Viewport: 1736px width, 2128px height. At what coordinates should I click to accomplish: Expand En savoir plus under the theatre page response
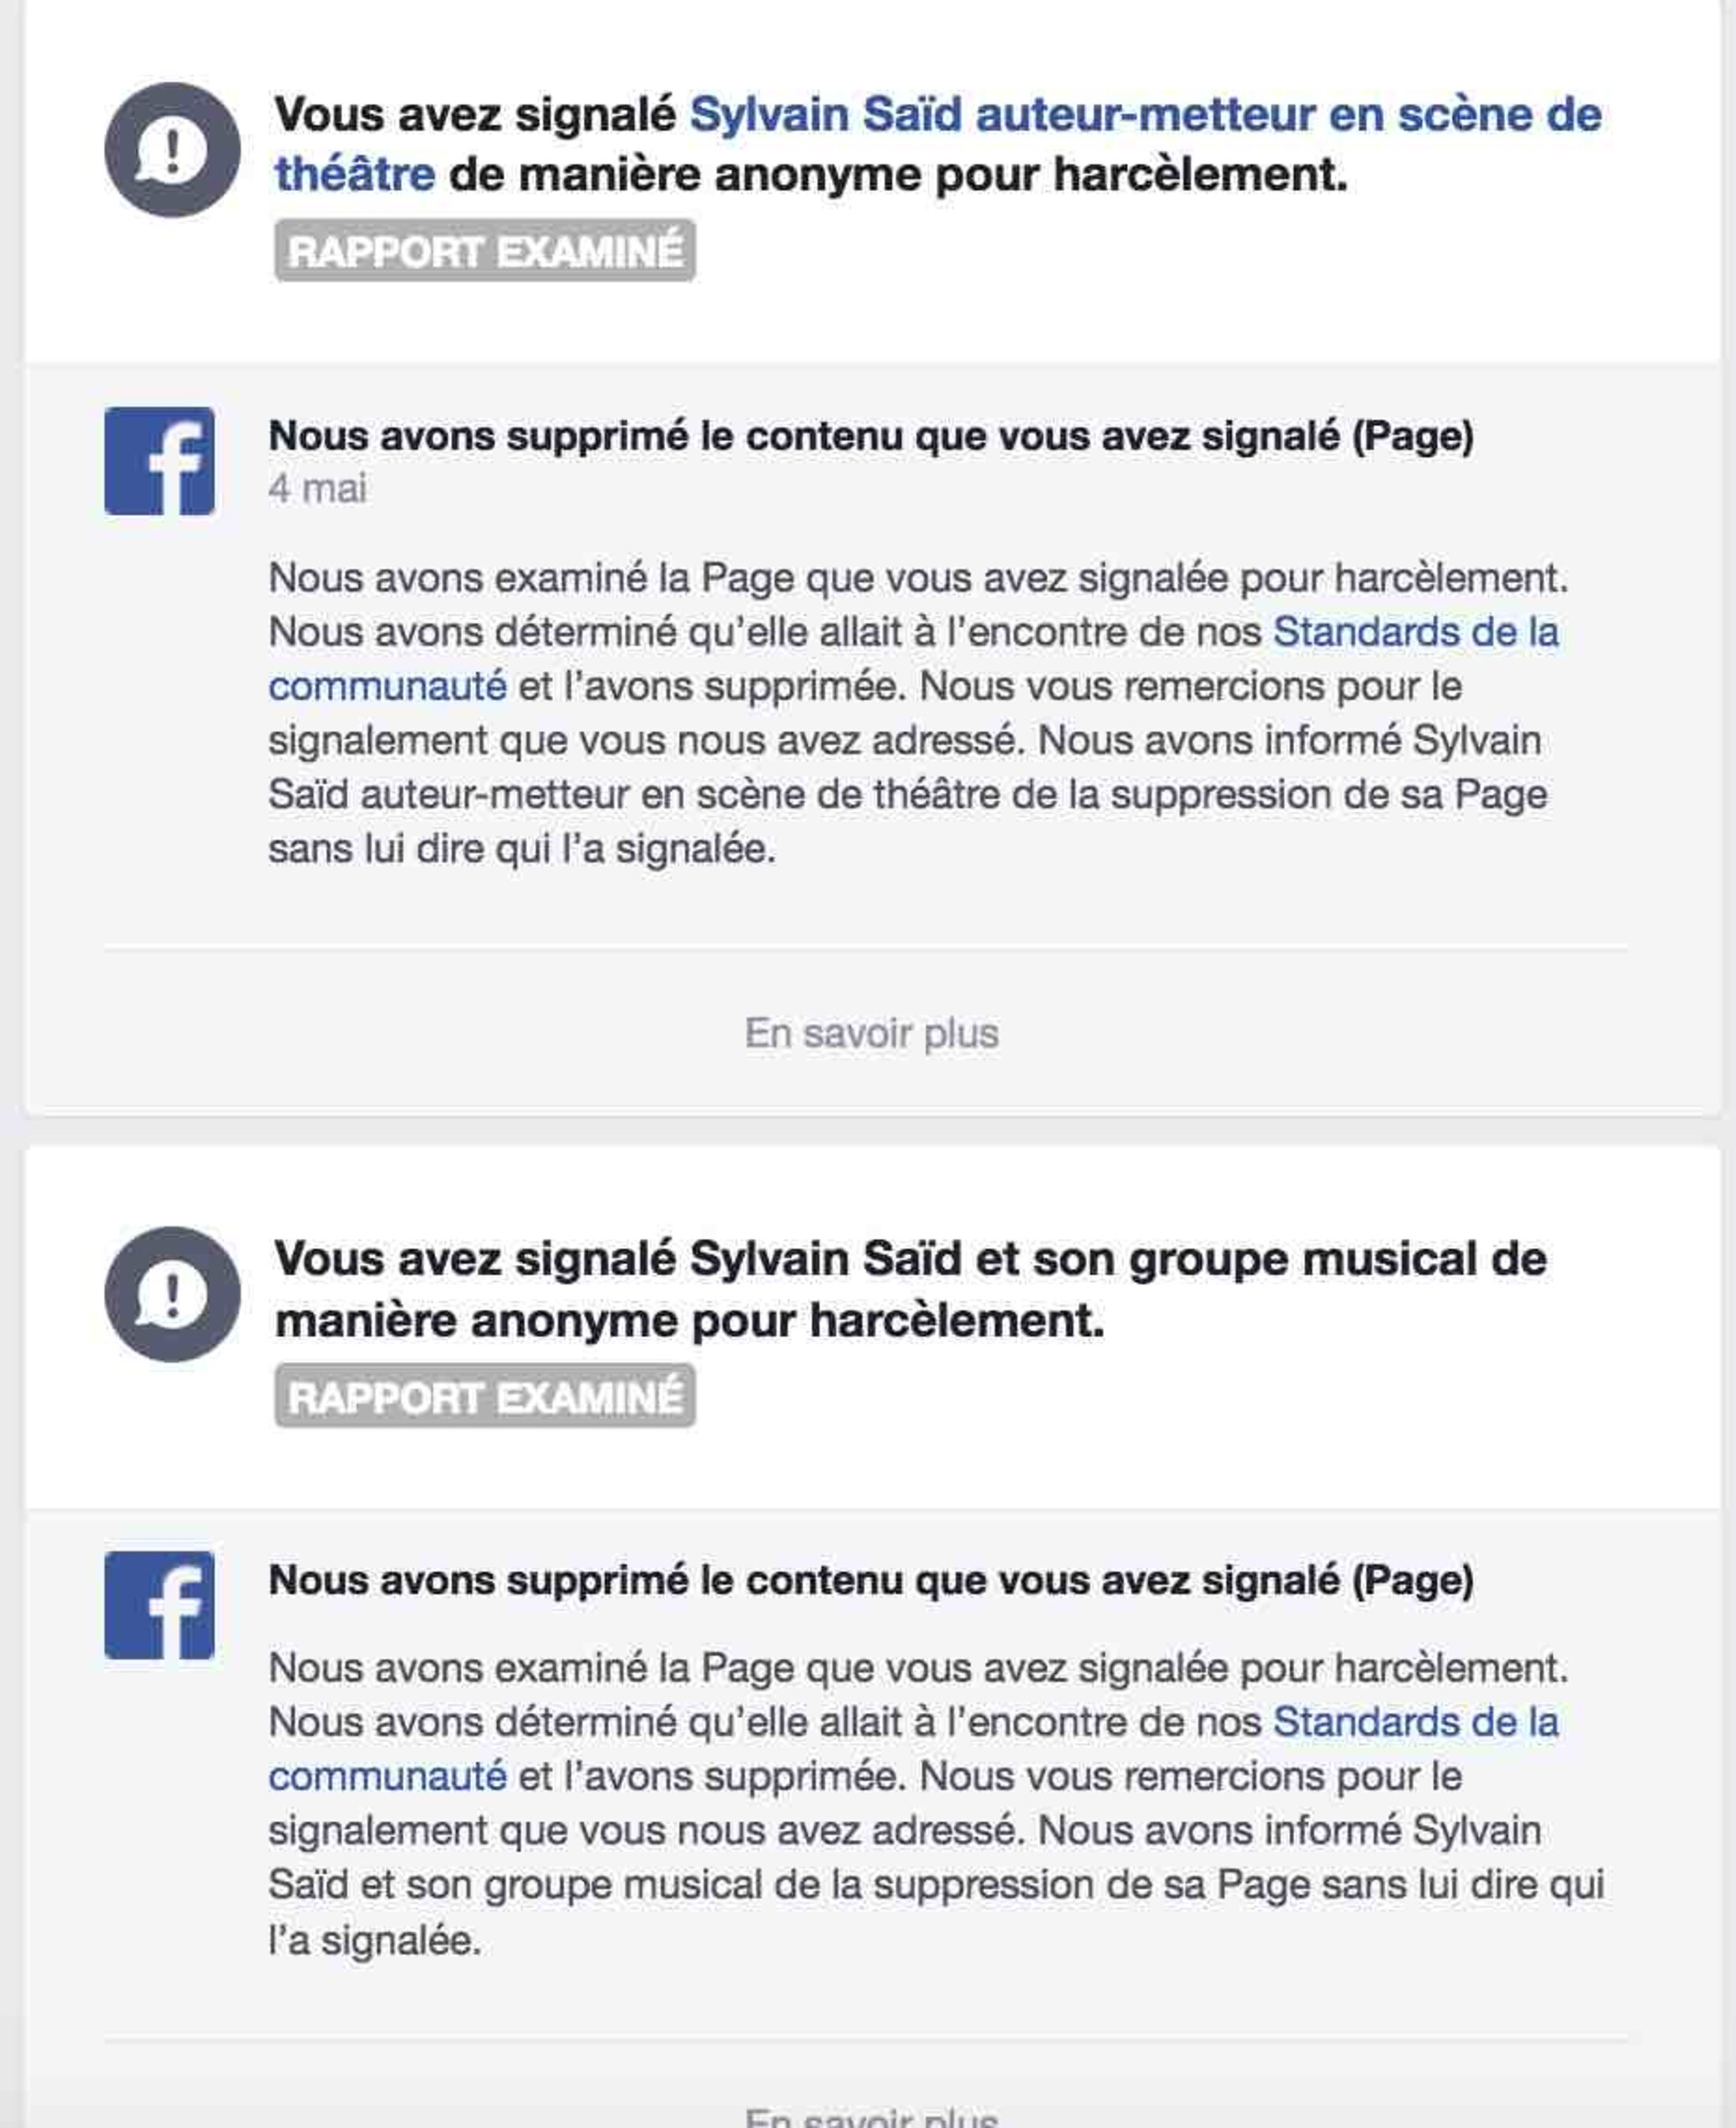(871, 1033)
